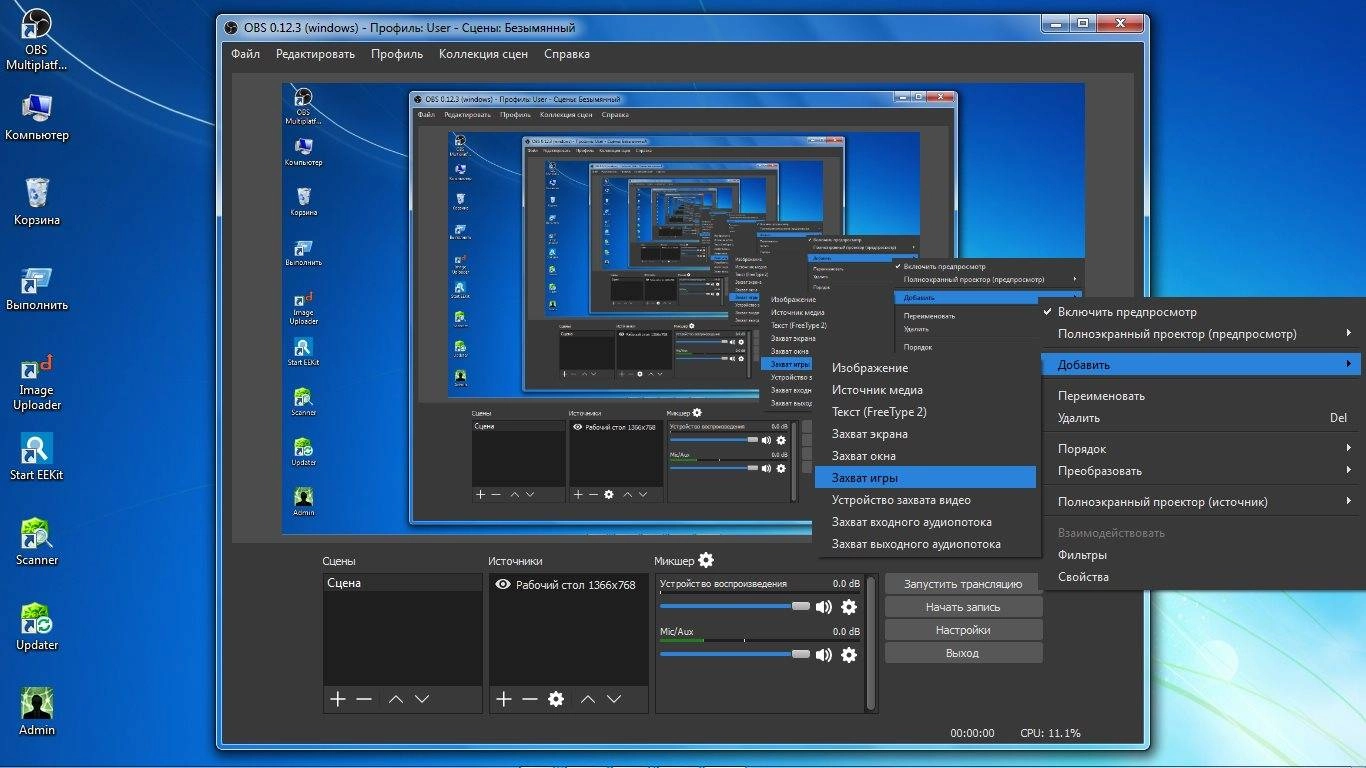
Task: Select the Start EEKit desktop icon
Action: (x=37, y=457)
